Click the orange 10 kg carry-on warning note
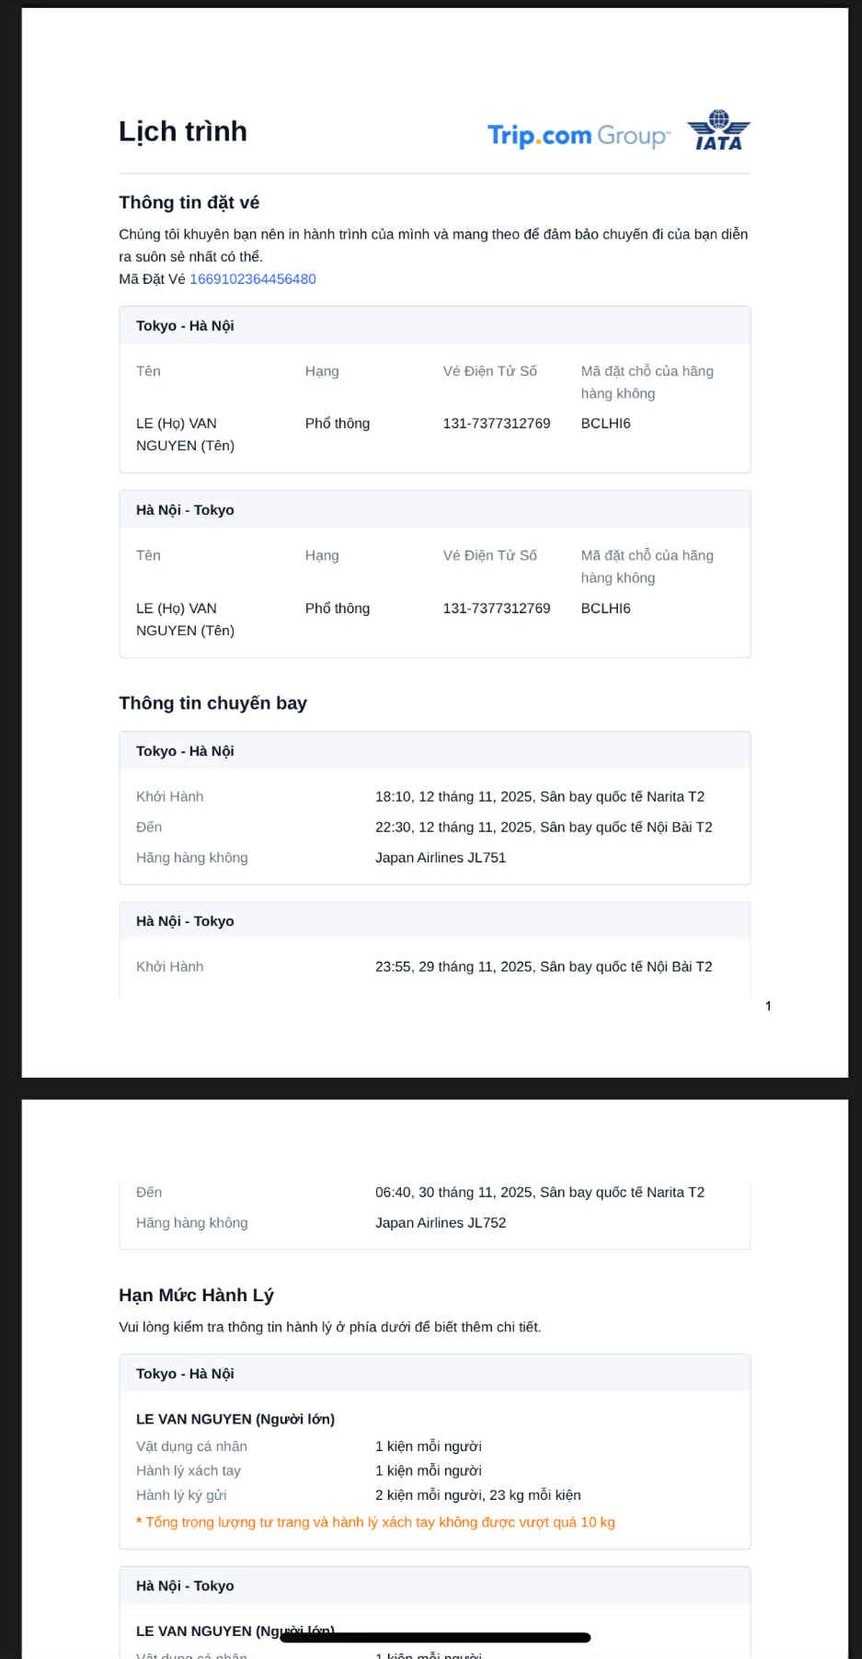 click(375, 1522)
